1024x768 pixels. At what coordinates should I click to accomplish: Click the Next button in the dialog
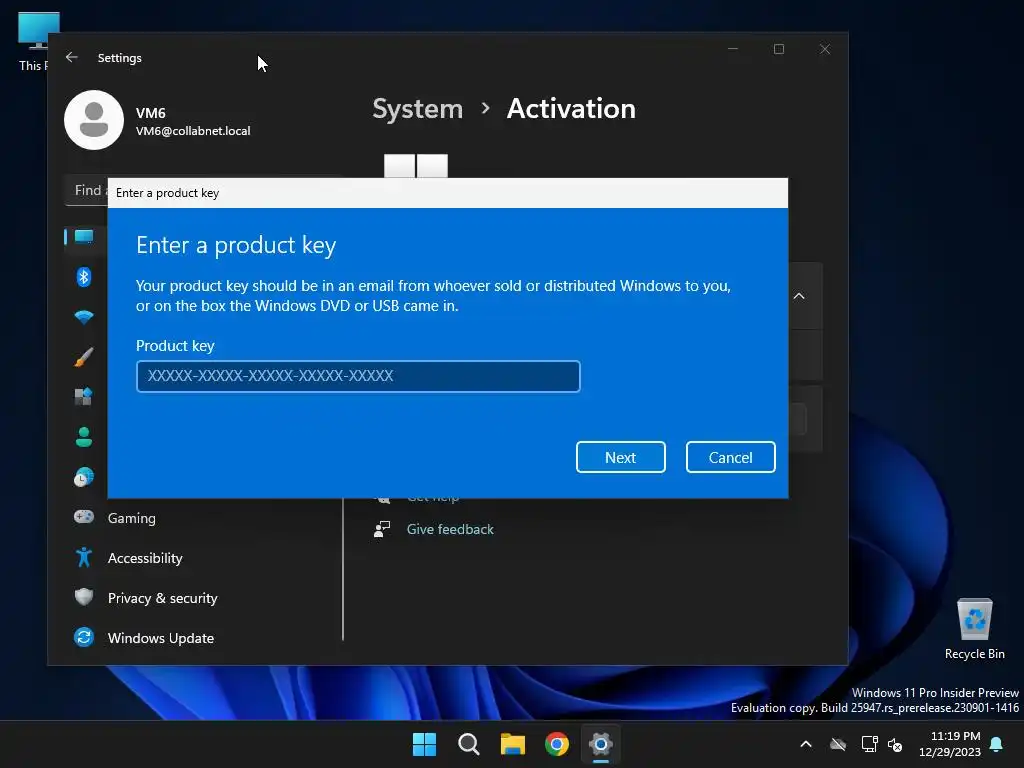pos(620,457)
